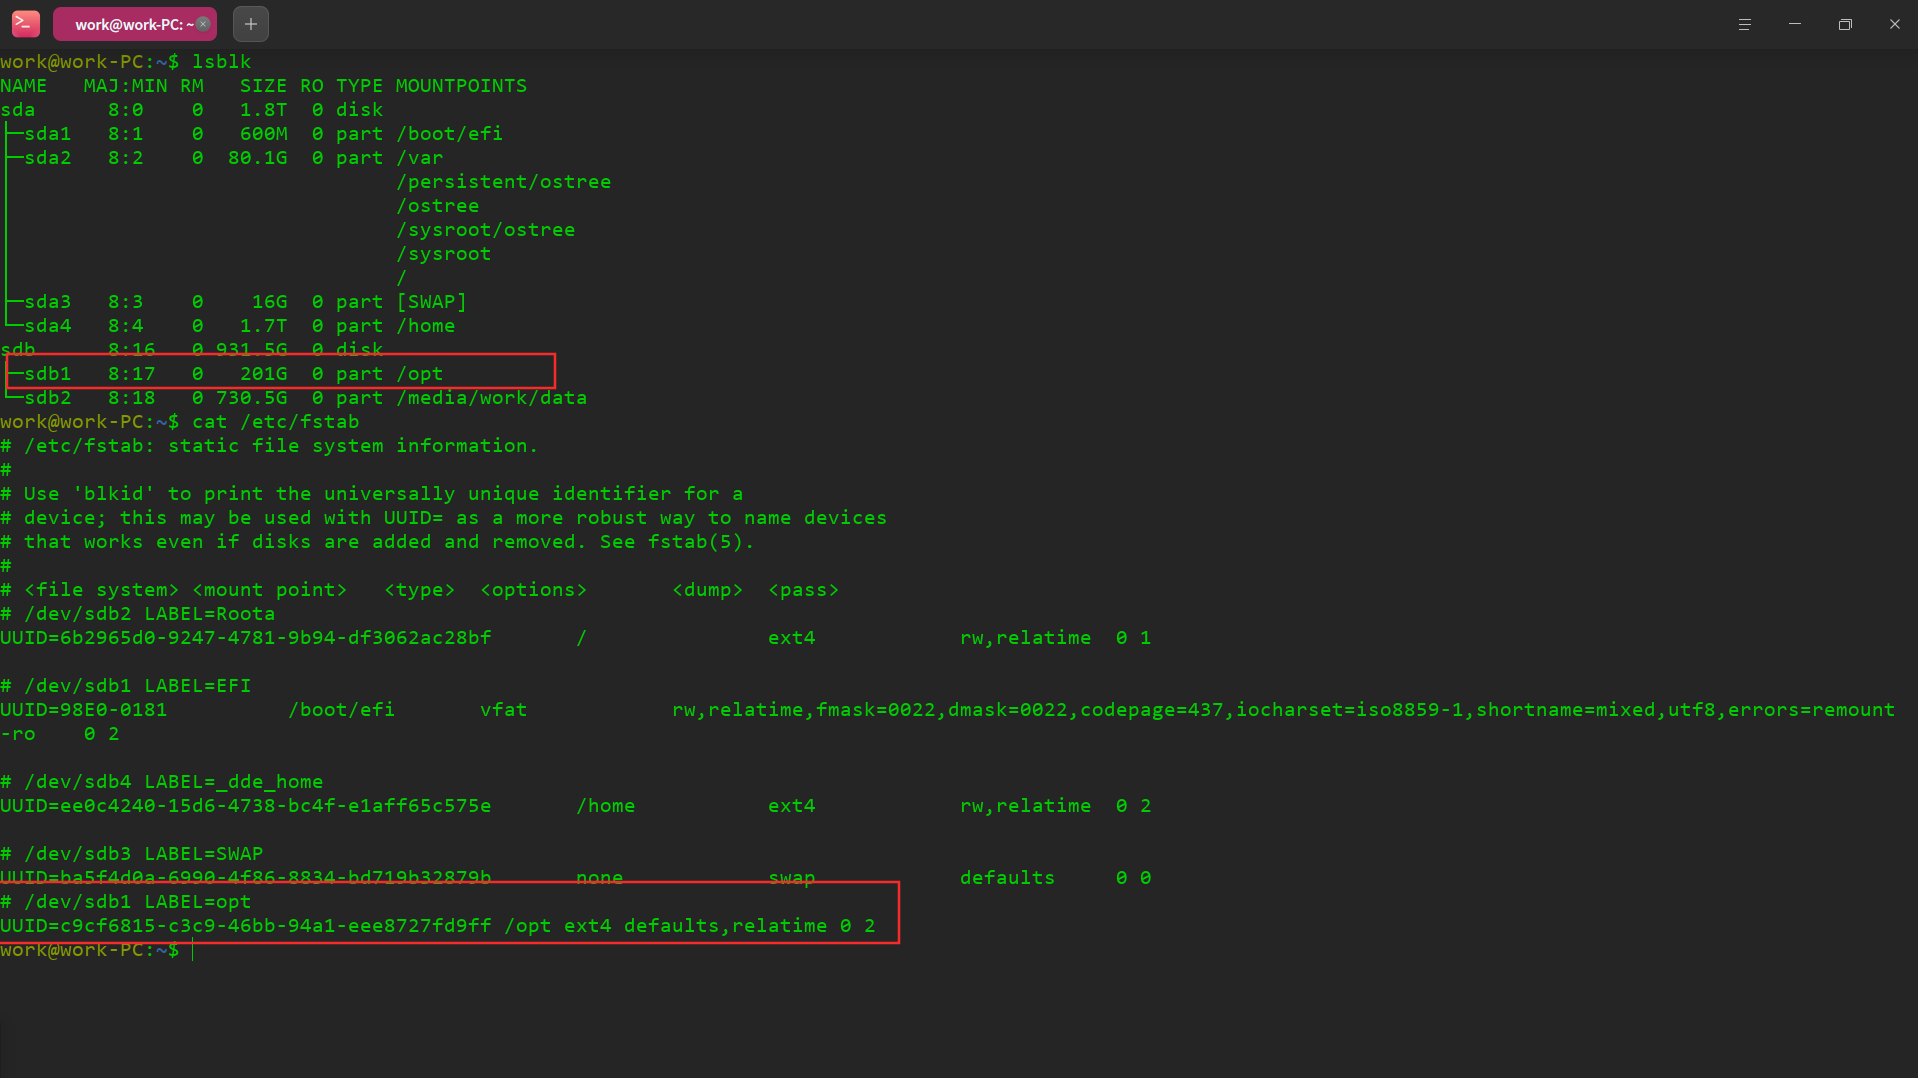
Task: Minimize the terminal window
Action: [x=1795, y=24]
